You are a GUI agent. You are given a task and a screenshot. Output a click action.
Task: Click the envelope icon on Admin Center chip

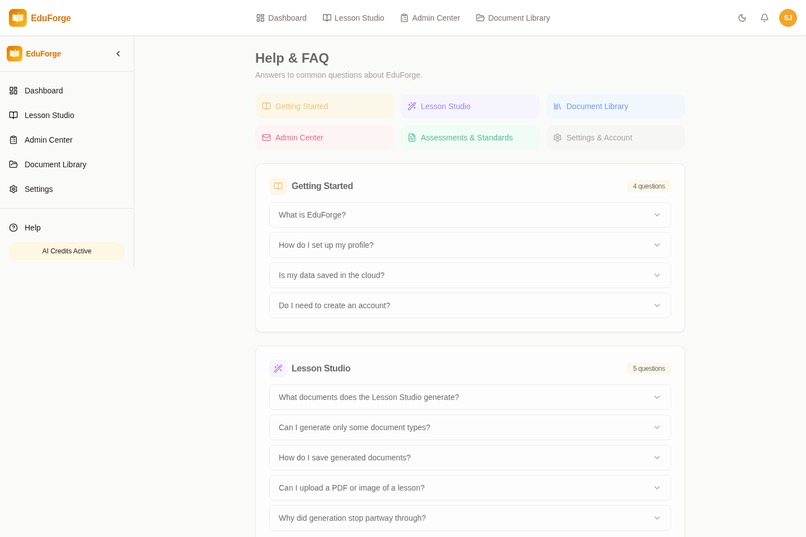[x=266, y=138]
